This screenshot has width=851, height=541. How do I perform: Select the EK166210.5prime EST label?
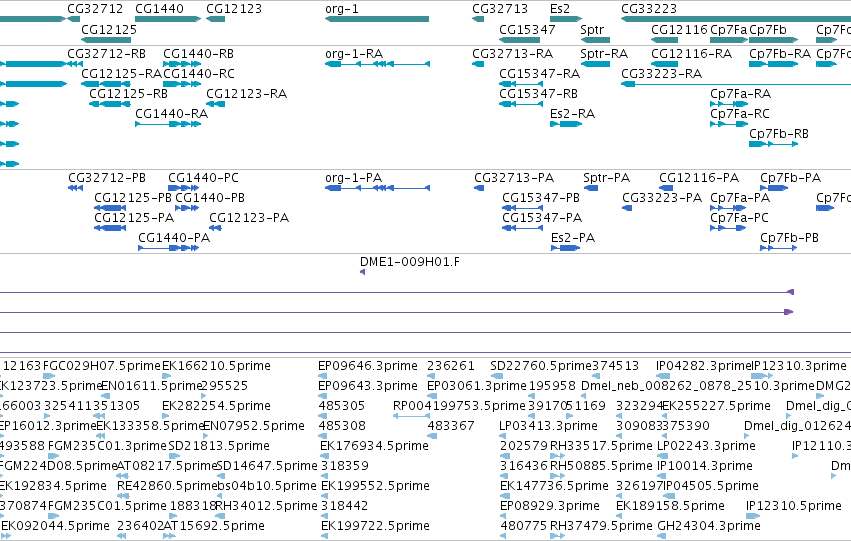pos(216,366)
